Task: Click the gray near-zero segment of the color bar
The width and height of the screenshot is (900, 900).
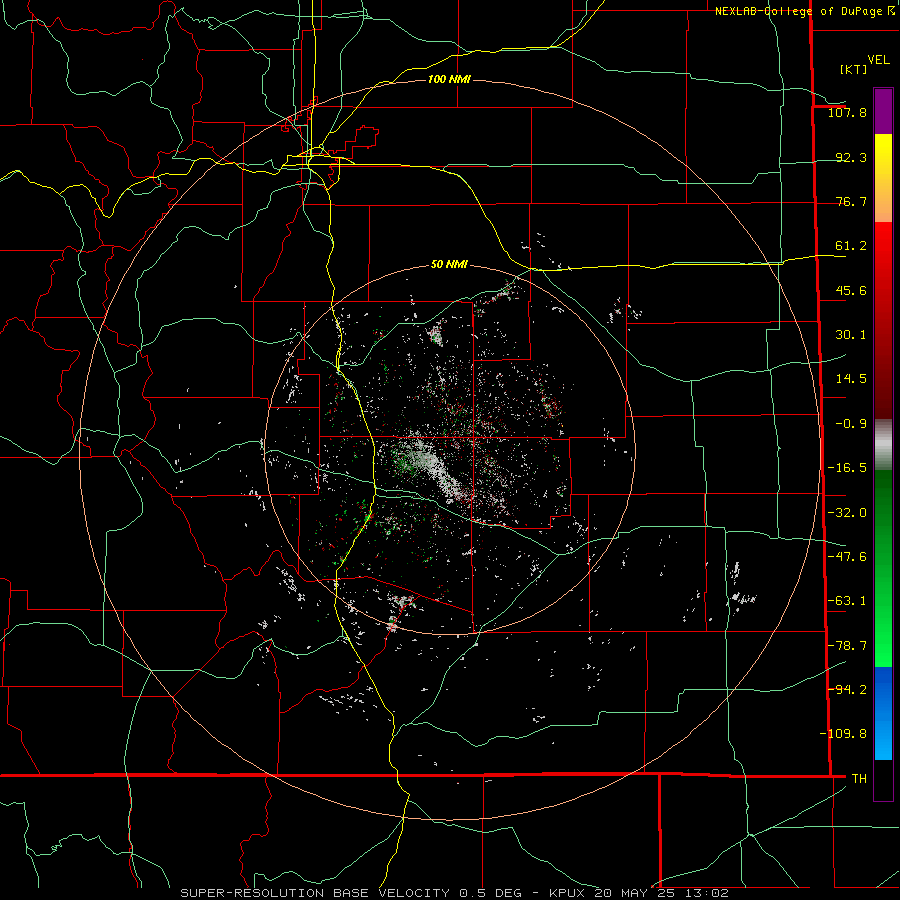Action: click(x=883, y=445)
